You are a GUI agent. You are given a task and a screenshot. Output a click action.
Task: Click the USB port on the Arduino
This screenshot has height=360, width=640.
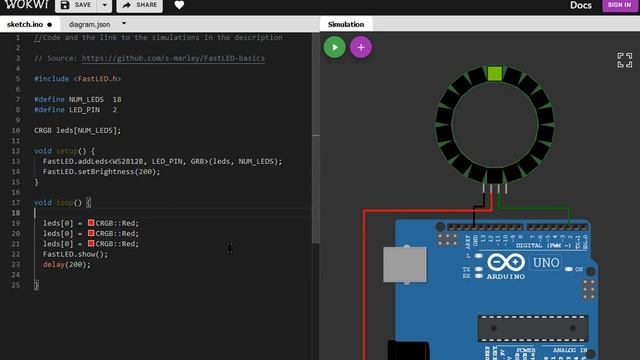pyautogui.click(x=404, y=265)
